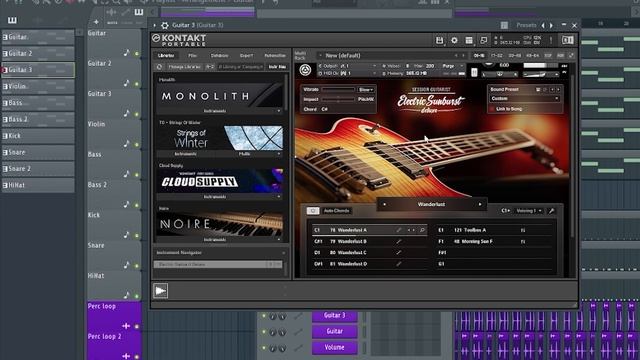640x360 pixels.
Task: Toggle the Auto Chords switch
Action: click(x=313, y=211)
